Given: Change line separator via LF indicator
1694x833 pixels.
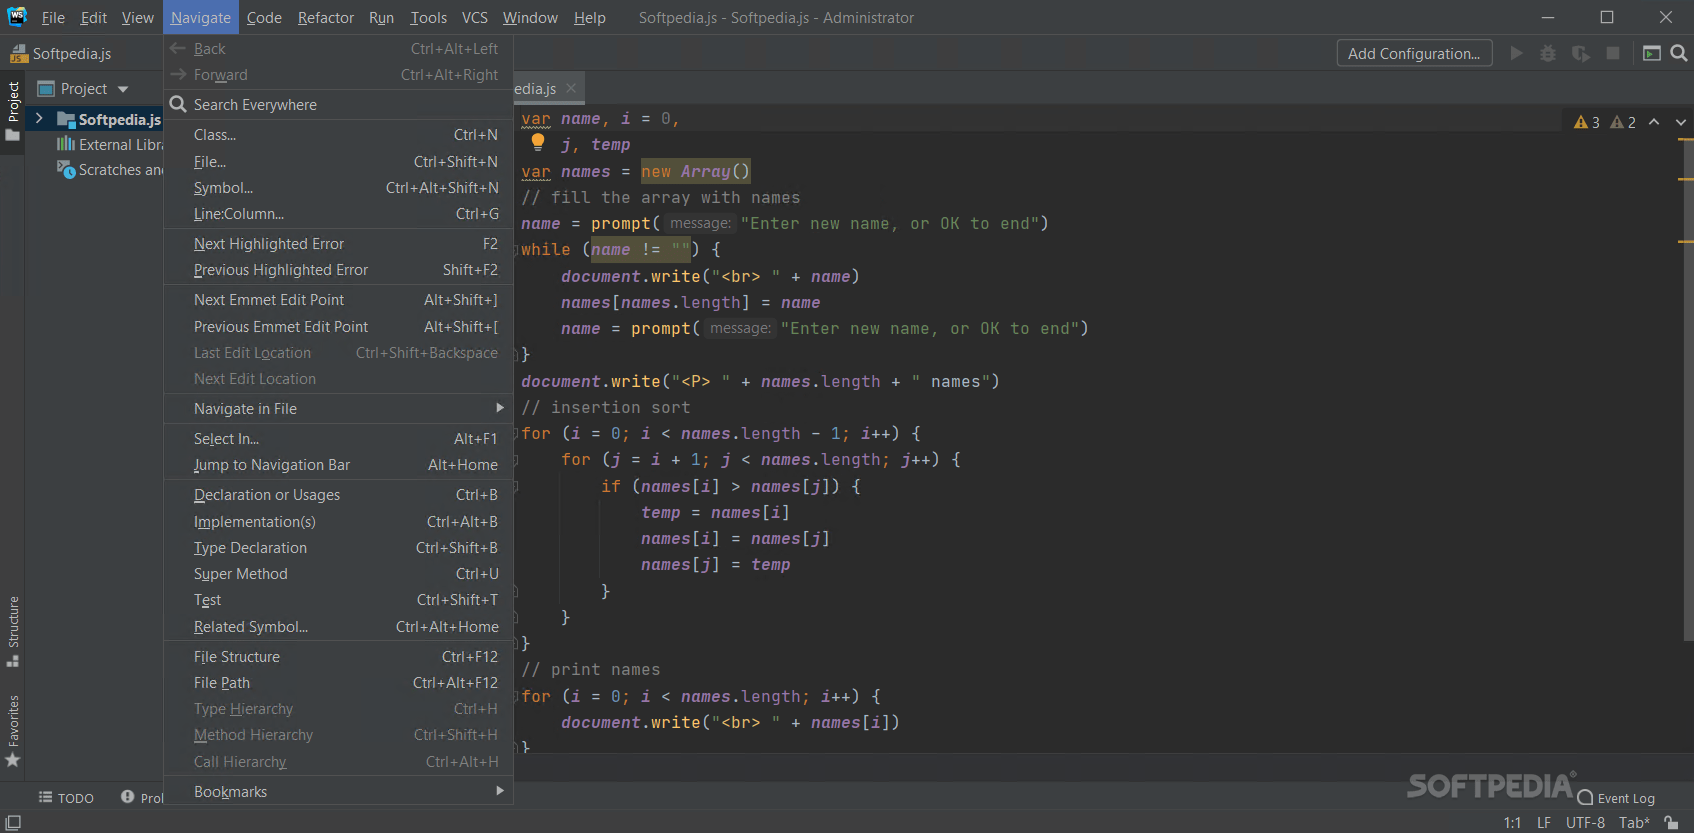Looking at the screenshot, I should [1544, 822].
